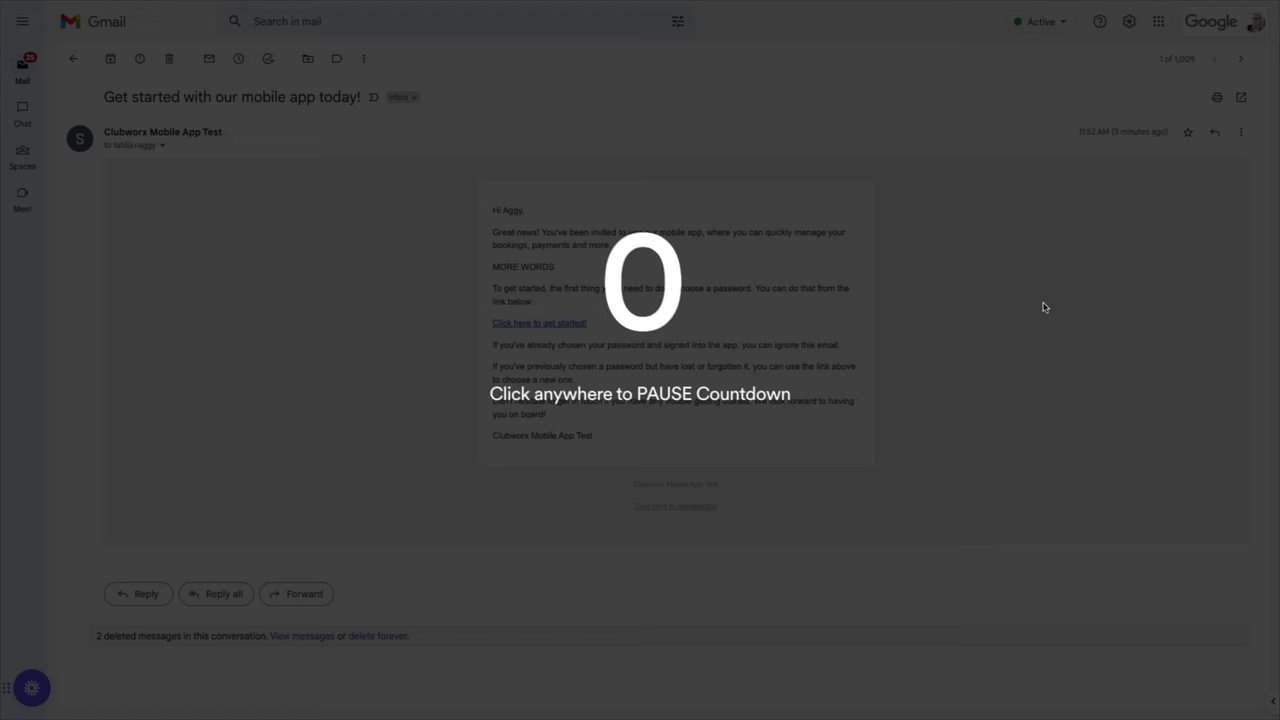
Task: Open search filter options icon
Action: (x=678, y=21)
